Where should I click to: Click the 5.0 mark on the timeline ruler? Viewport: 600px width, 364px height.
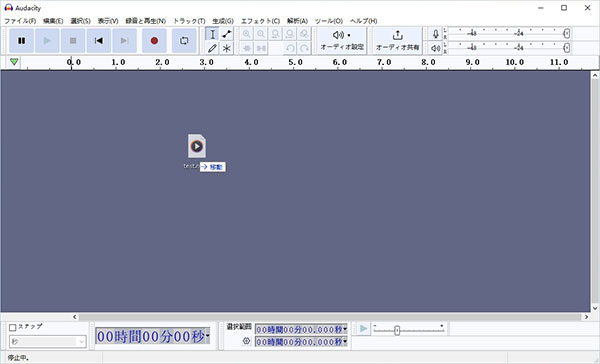(x=295, y=62)
